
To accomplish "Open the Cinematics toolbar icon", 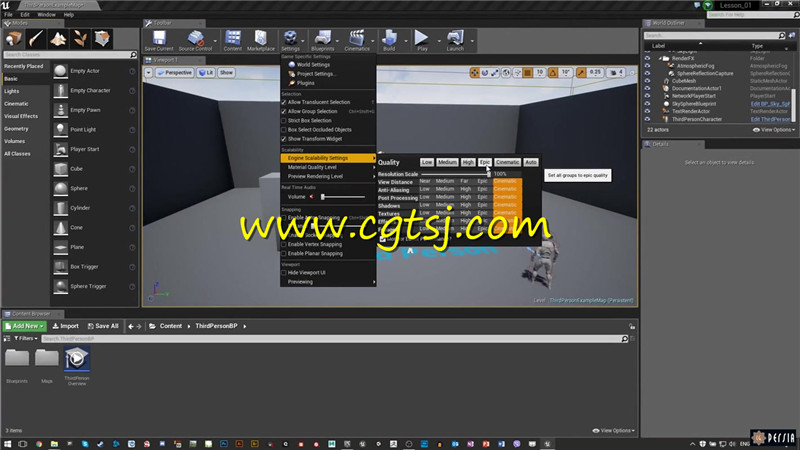I will click(357, 40).
